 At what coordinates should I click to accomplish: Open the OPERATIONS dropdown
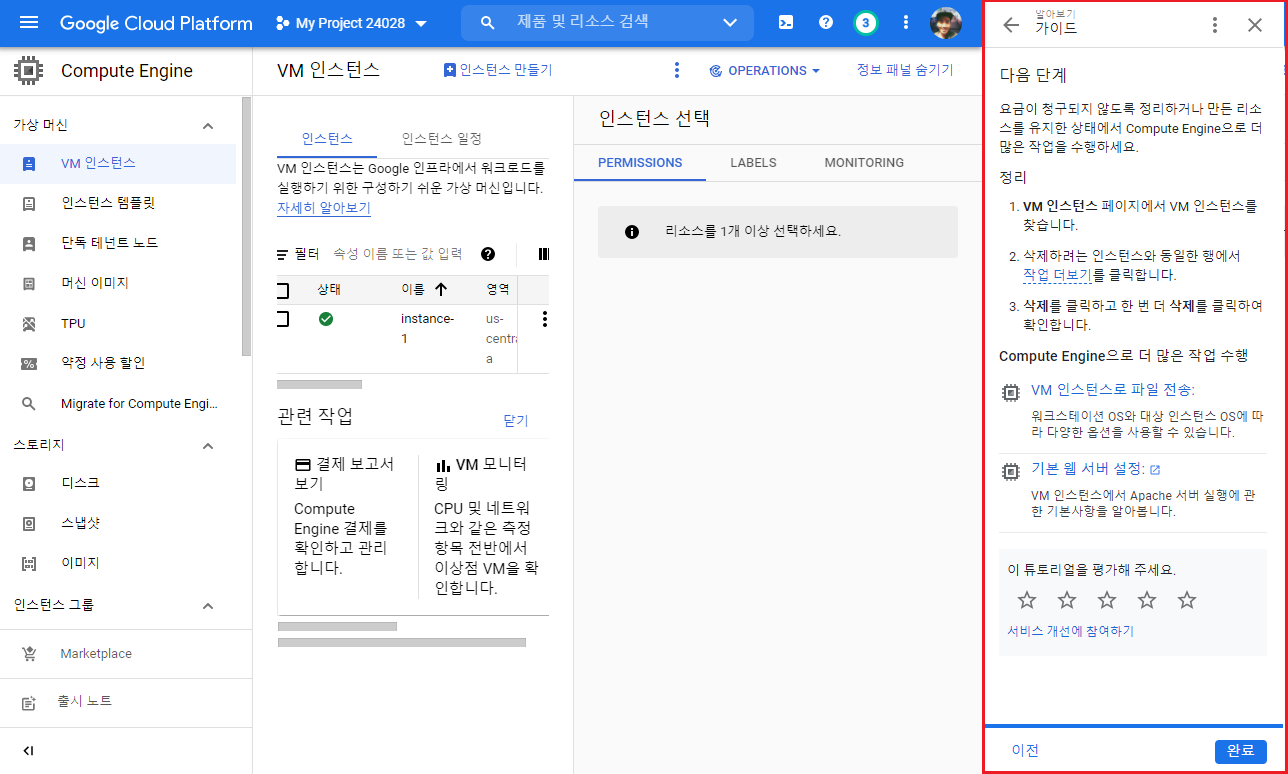point(764,71)
